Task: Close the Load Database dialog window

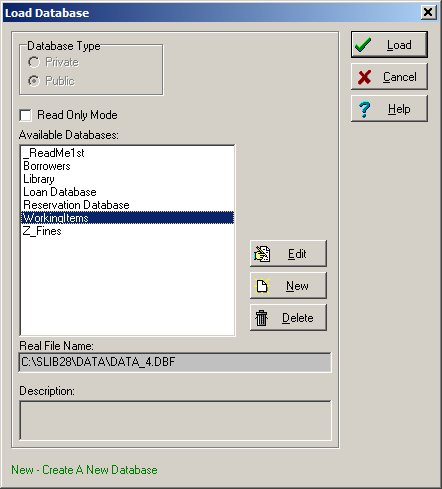Action: pyautogui.click(x=428, y=13)
